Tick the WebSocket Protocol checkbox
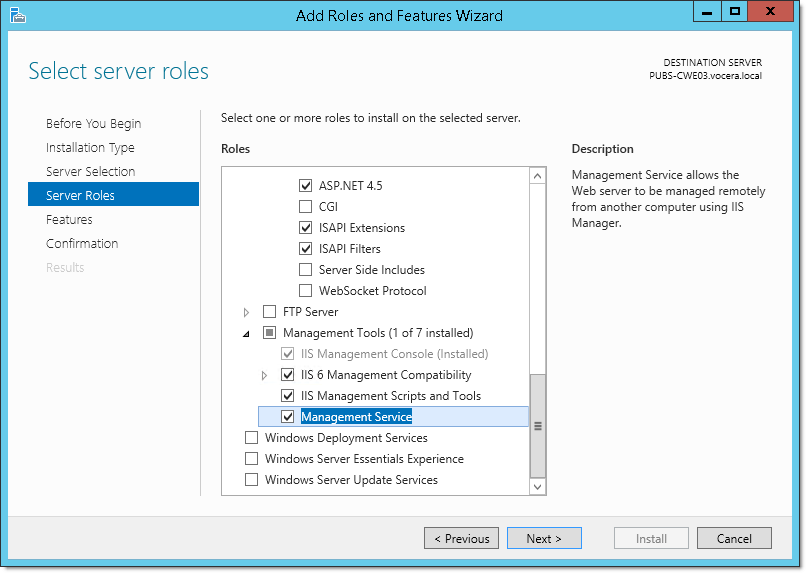 click(305, 291)
